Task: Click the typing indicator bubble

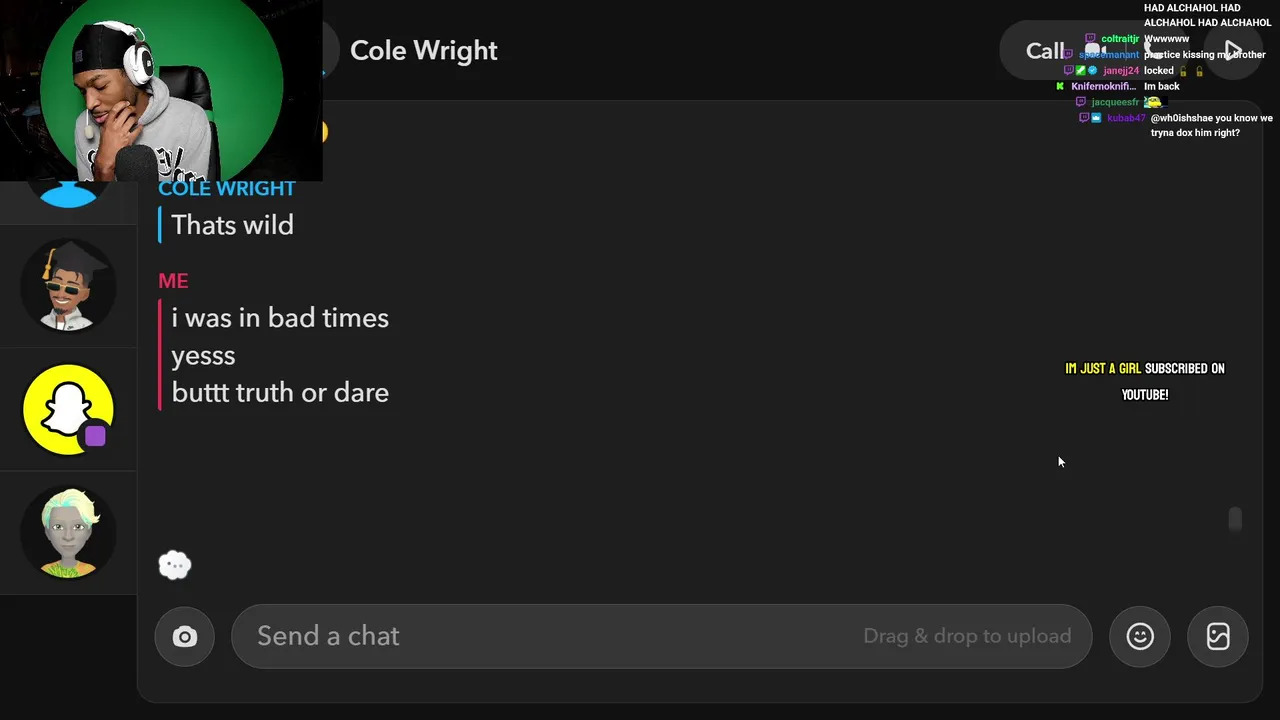Action: (175, 565)
